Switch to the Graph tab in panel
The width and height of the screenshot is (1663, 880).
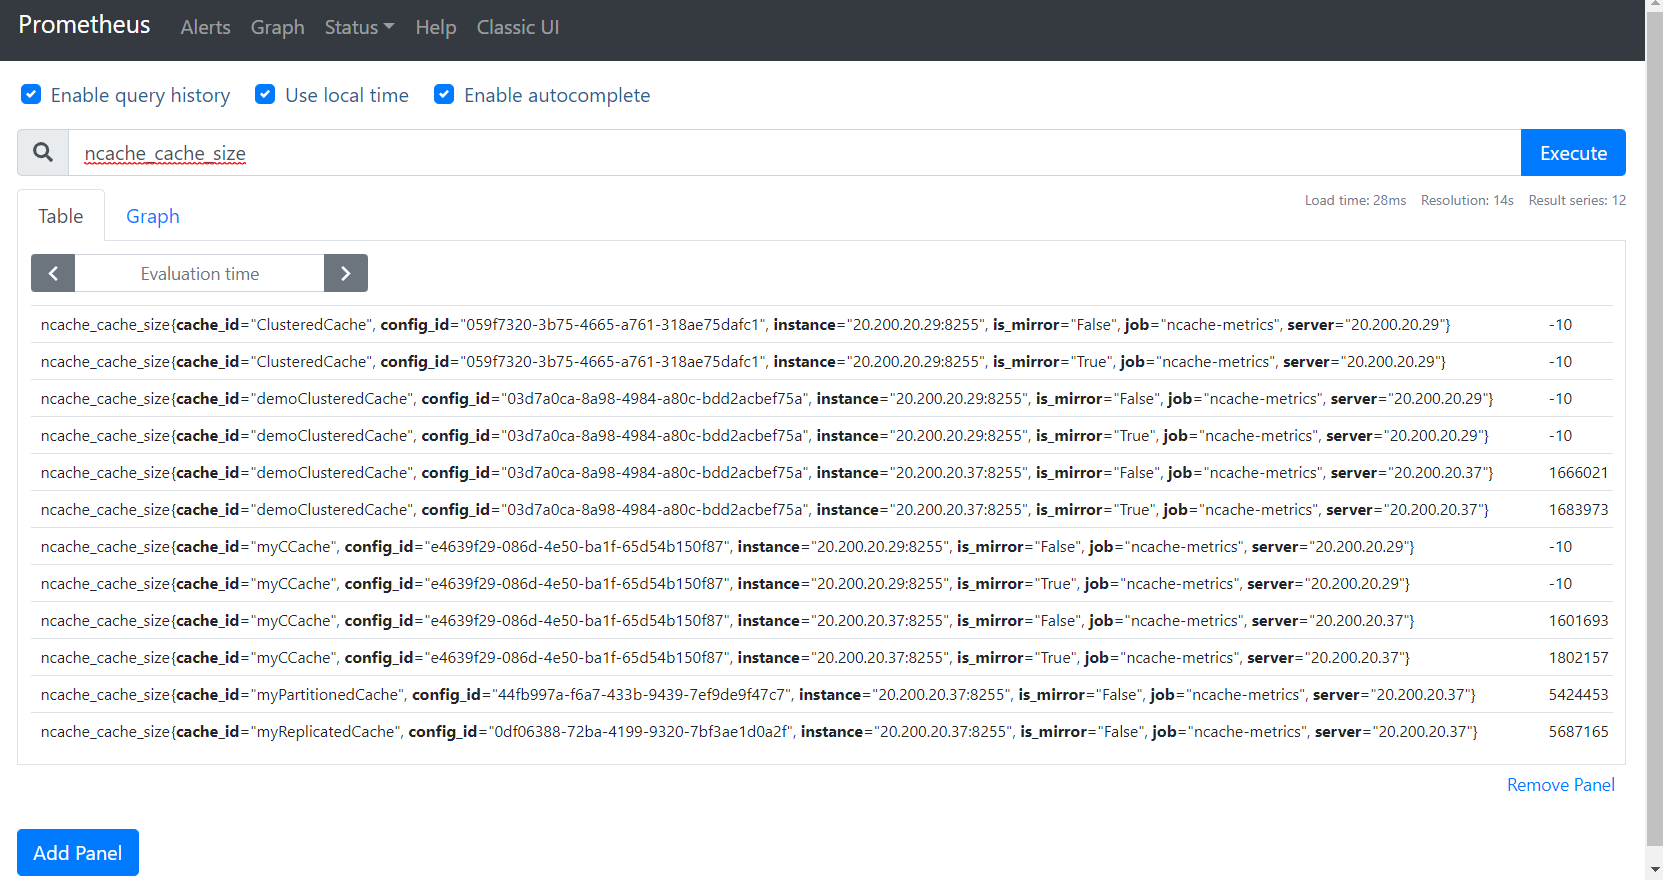(x=153, y=216)
